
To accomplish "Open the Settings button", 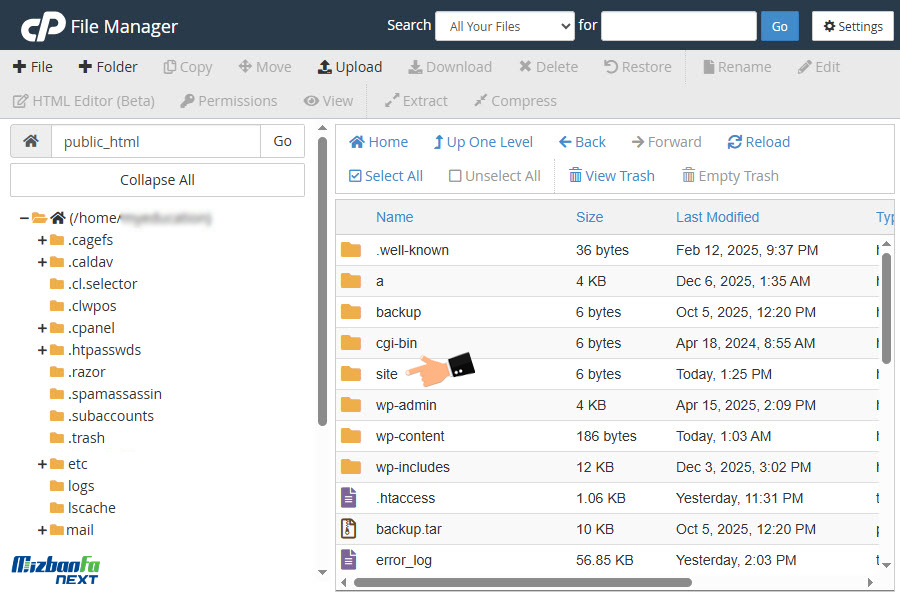I will click(852, 26).
